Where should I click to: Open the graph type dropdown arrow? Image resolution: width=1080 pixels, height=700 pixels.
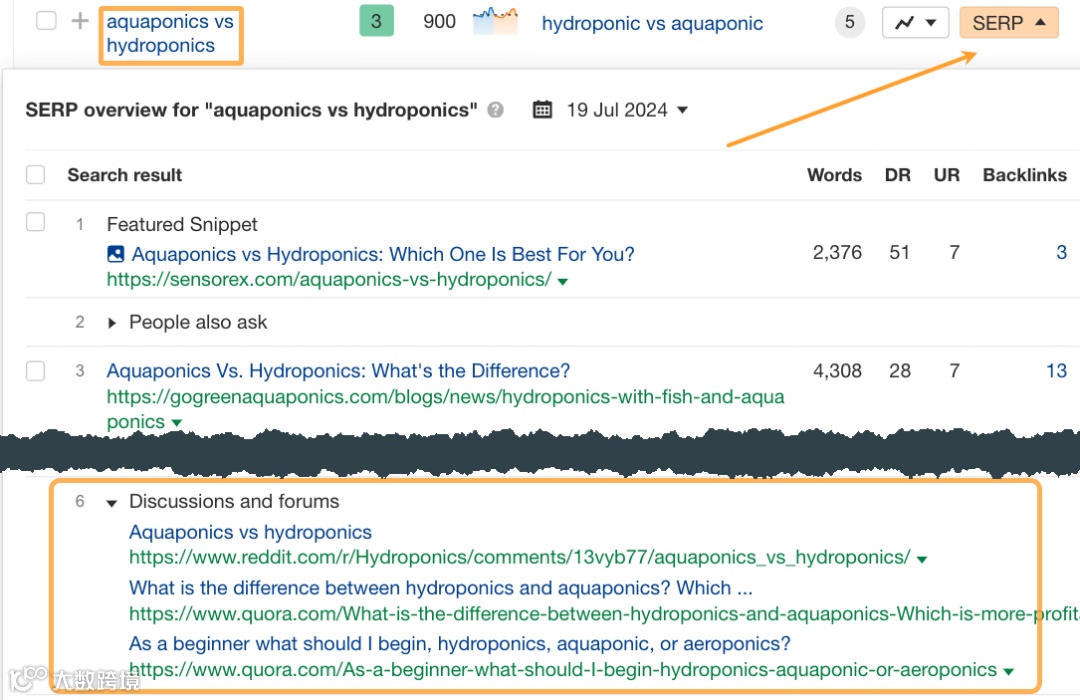pos(932,21)
